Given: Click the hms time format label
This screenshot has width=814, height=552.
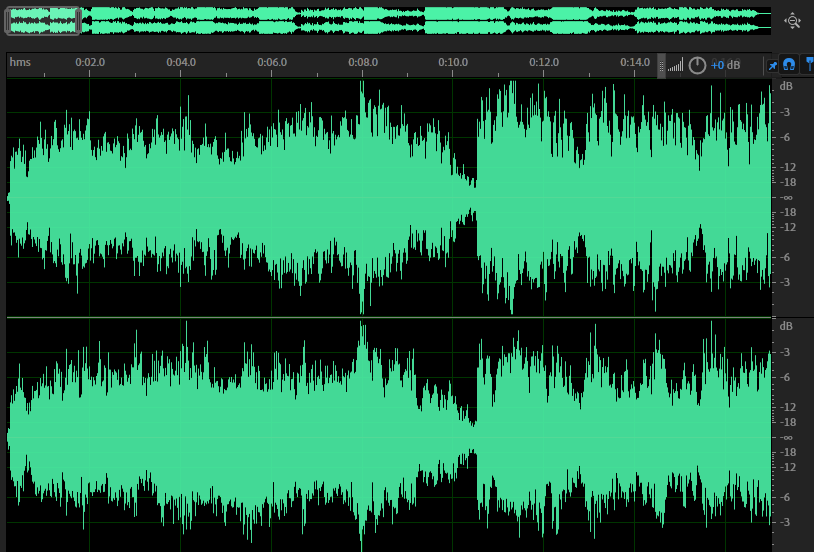Looking at the screenshot, I should pos(20,62).
